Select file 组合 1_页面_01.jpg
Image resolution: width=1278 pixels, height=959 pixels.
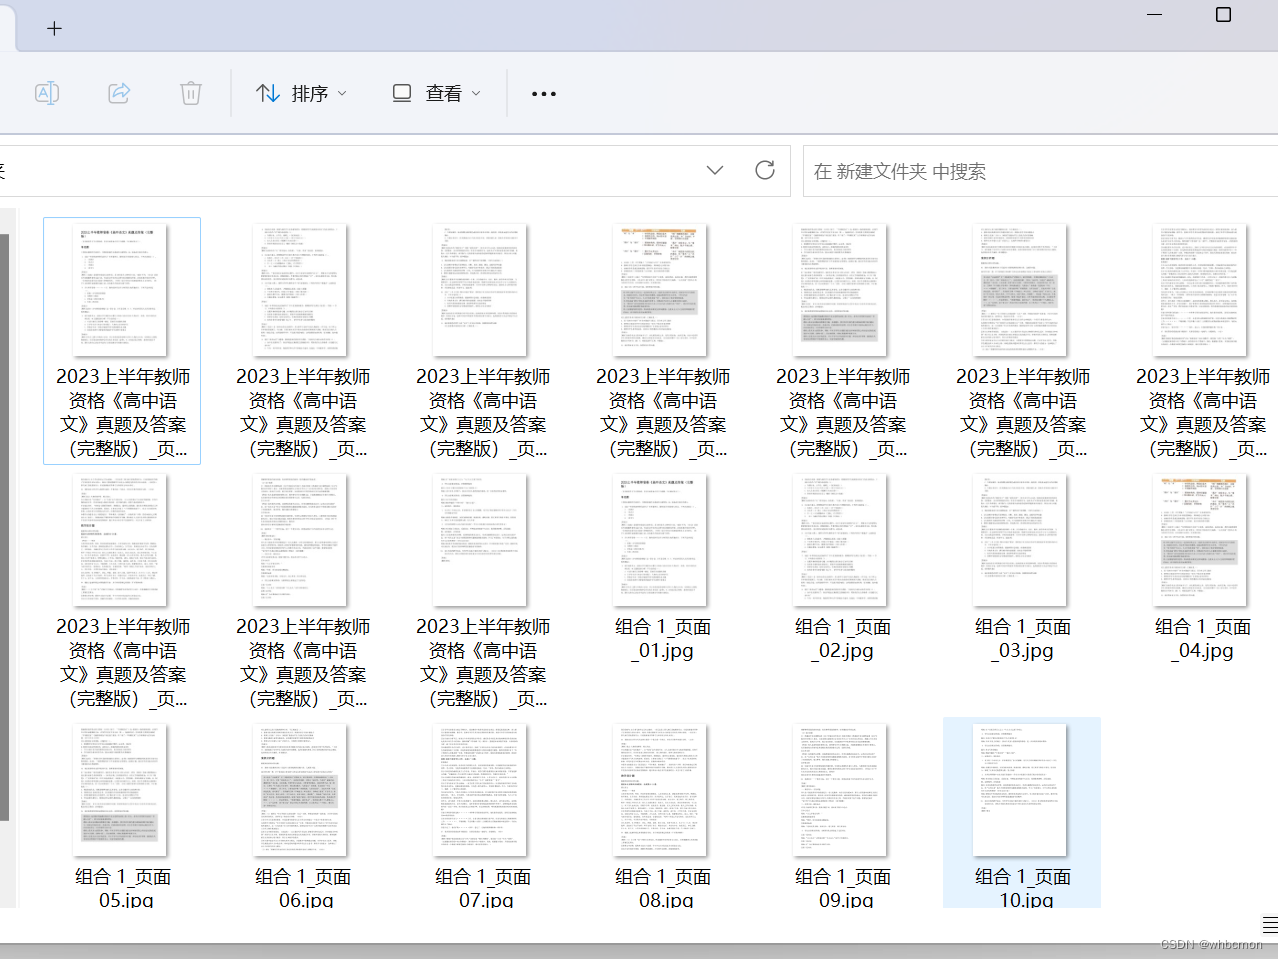[x=662, y=568]
